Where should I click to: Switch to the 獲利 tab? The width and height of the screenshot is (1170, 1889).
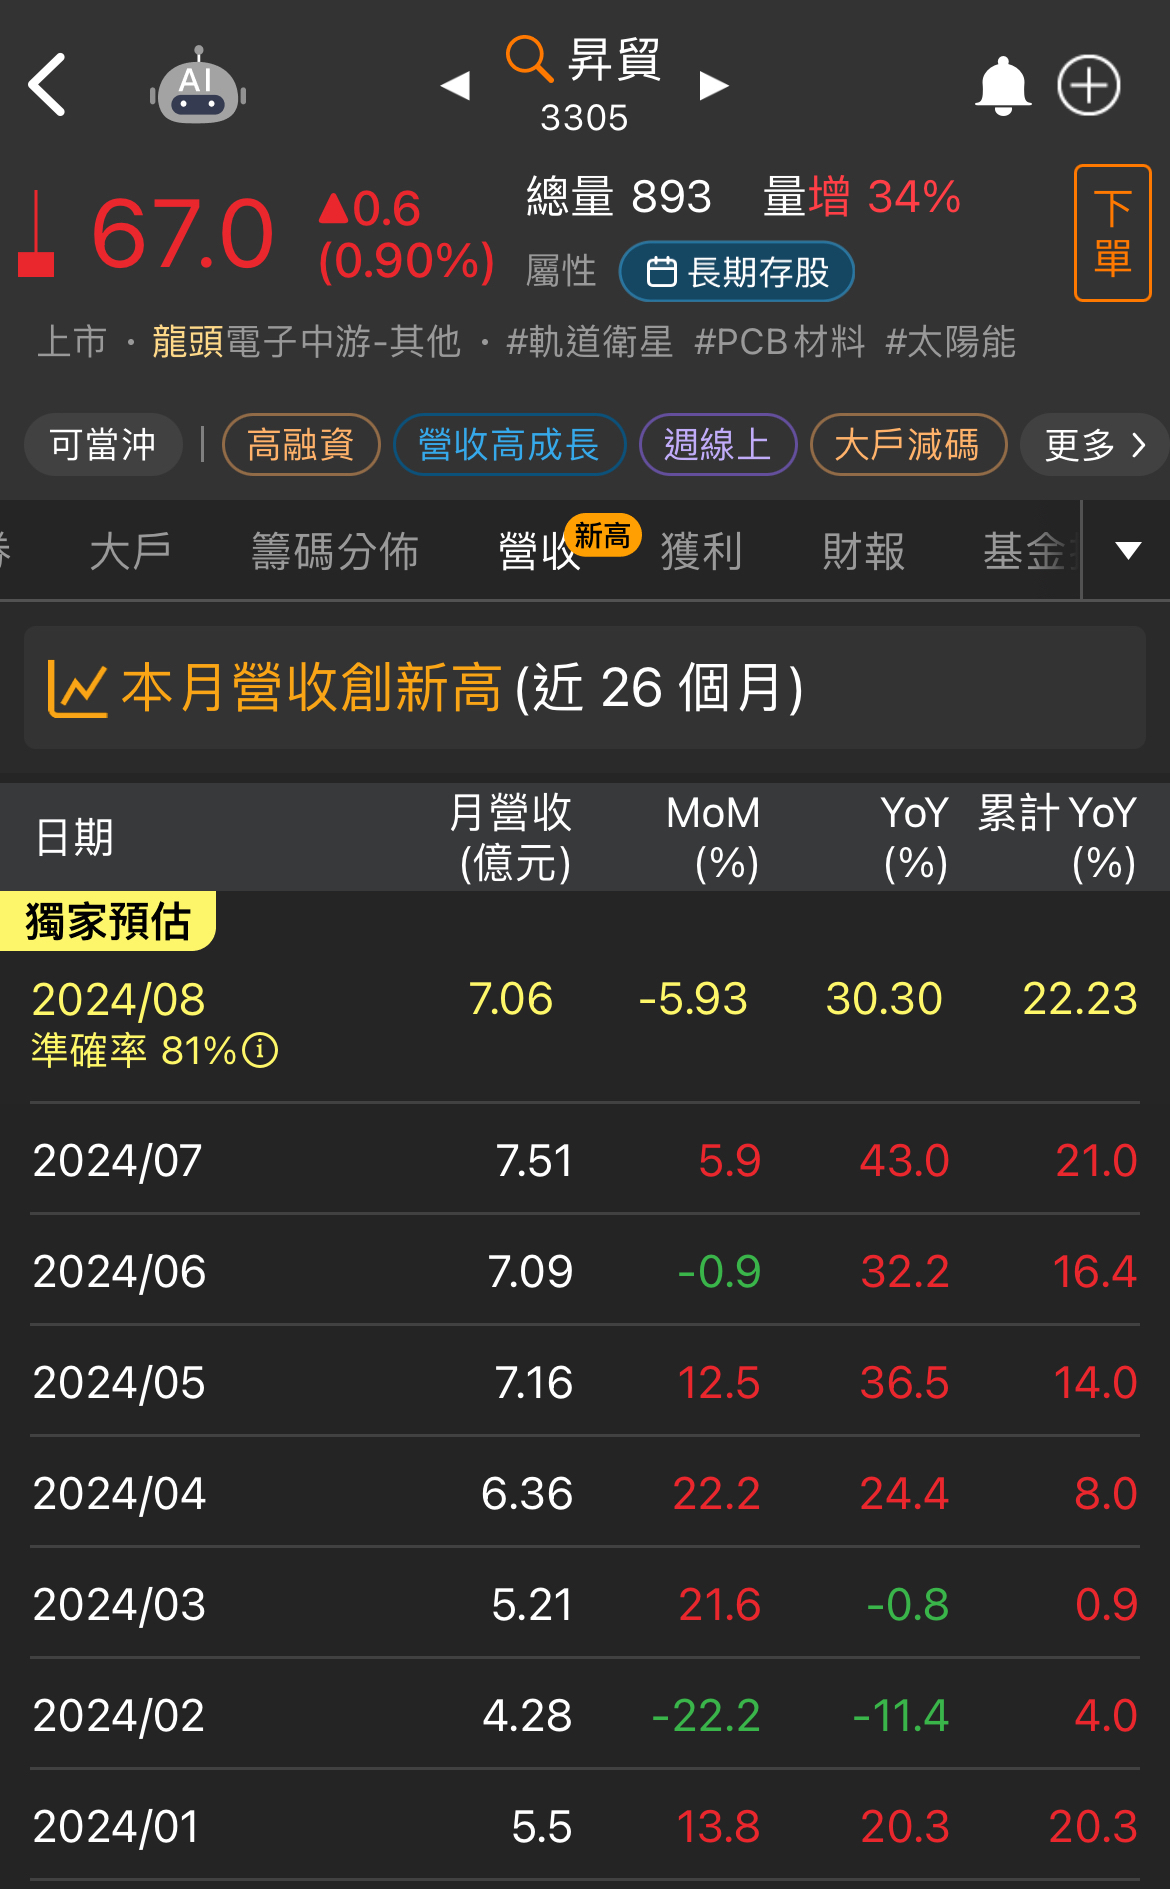[x=701, y=552]
